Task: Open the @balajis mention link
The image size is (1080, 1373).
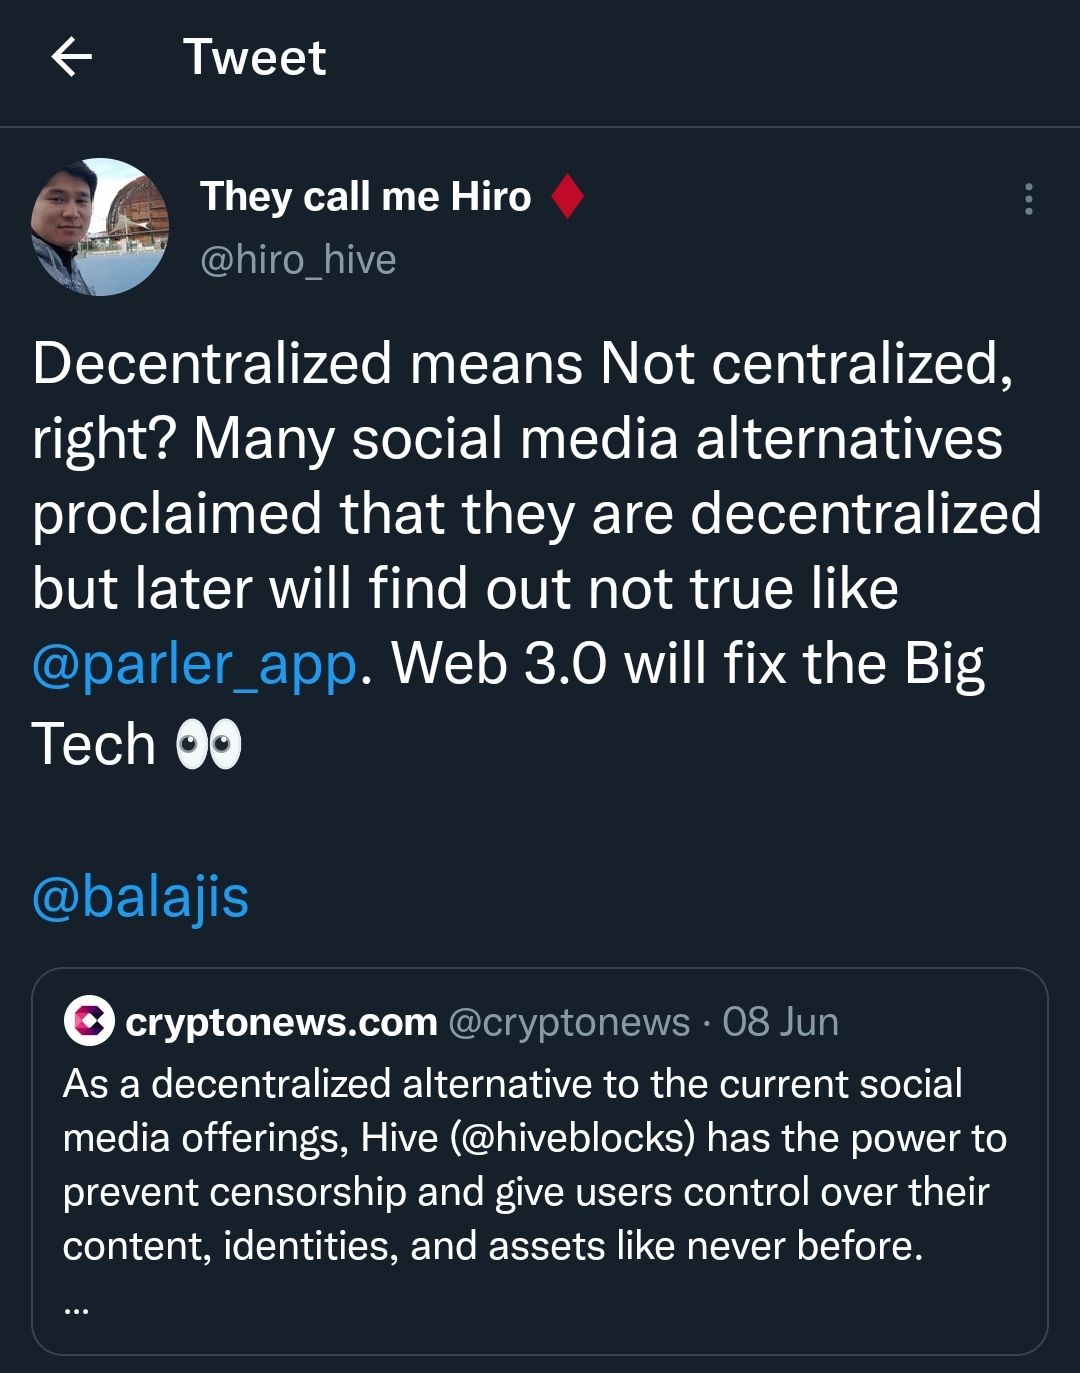Action: [140, 896]
